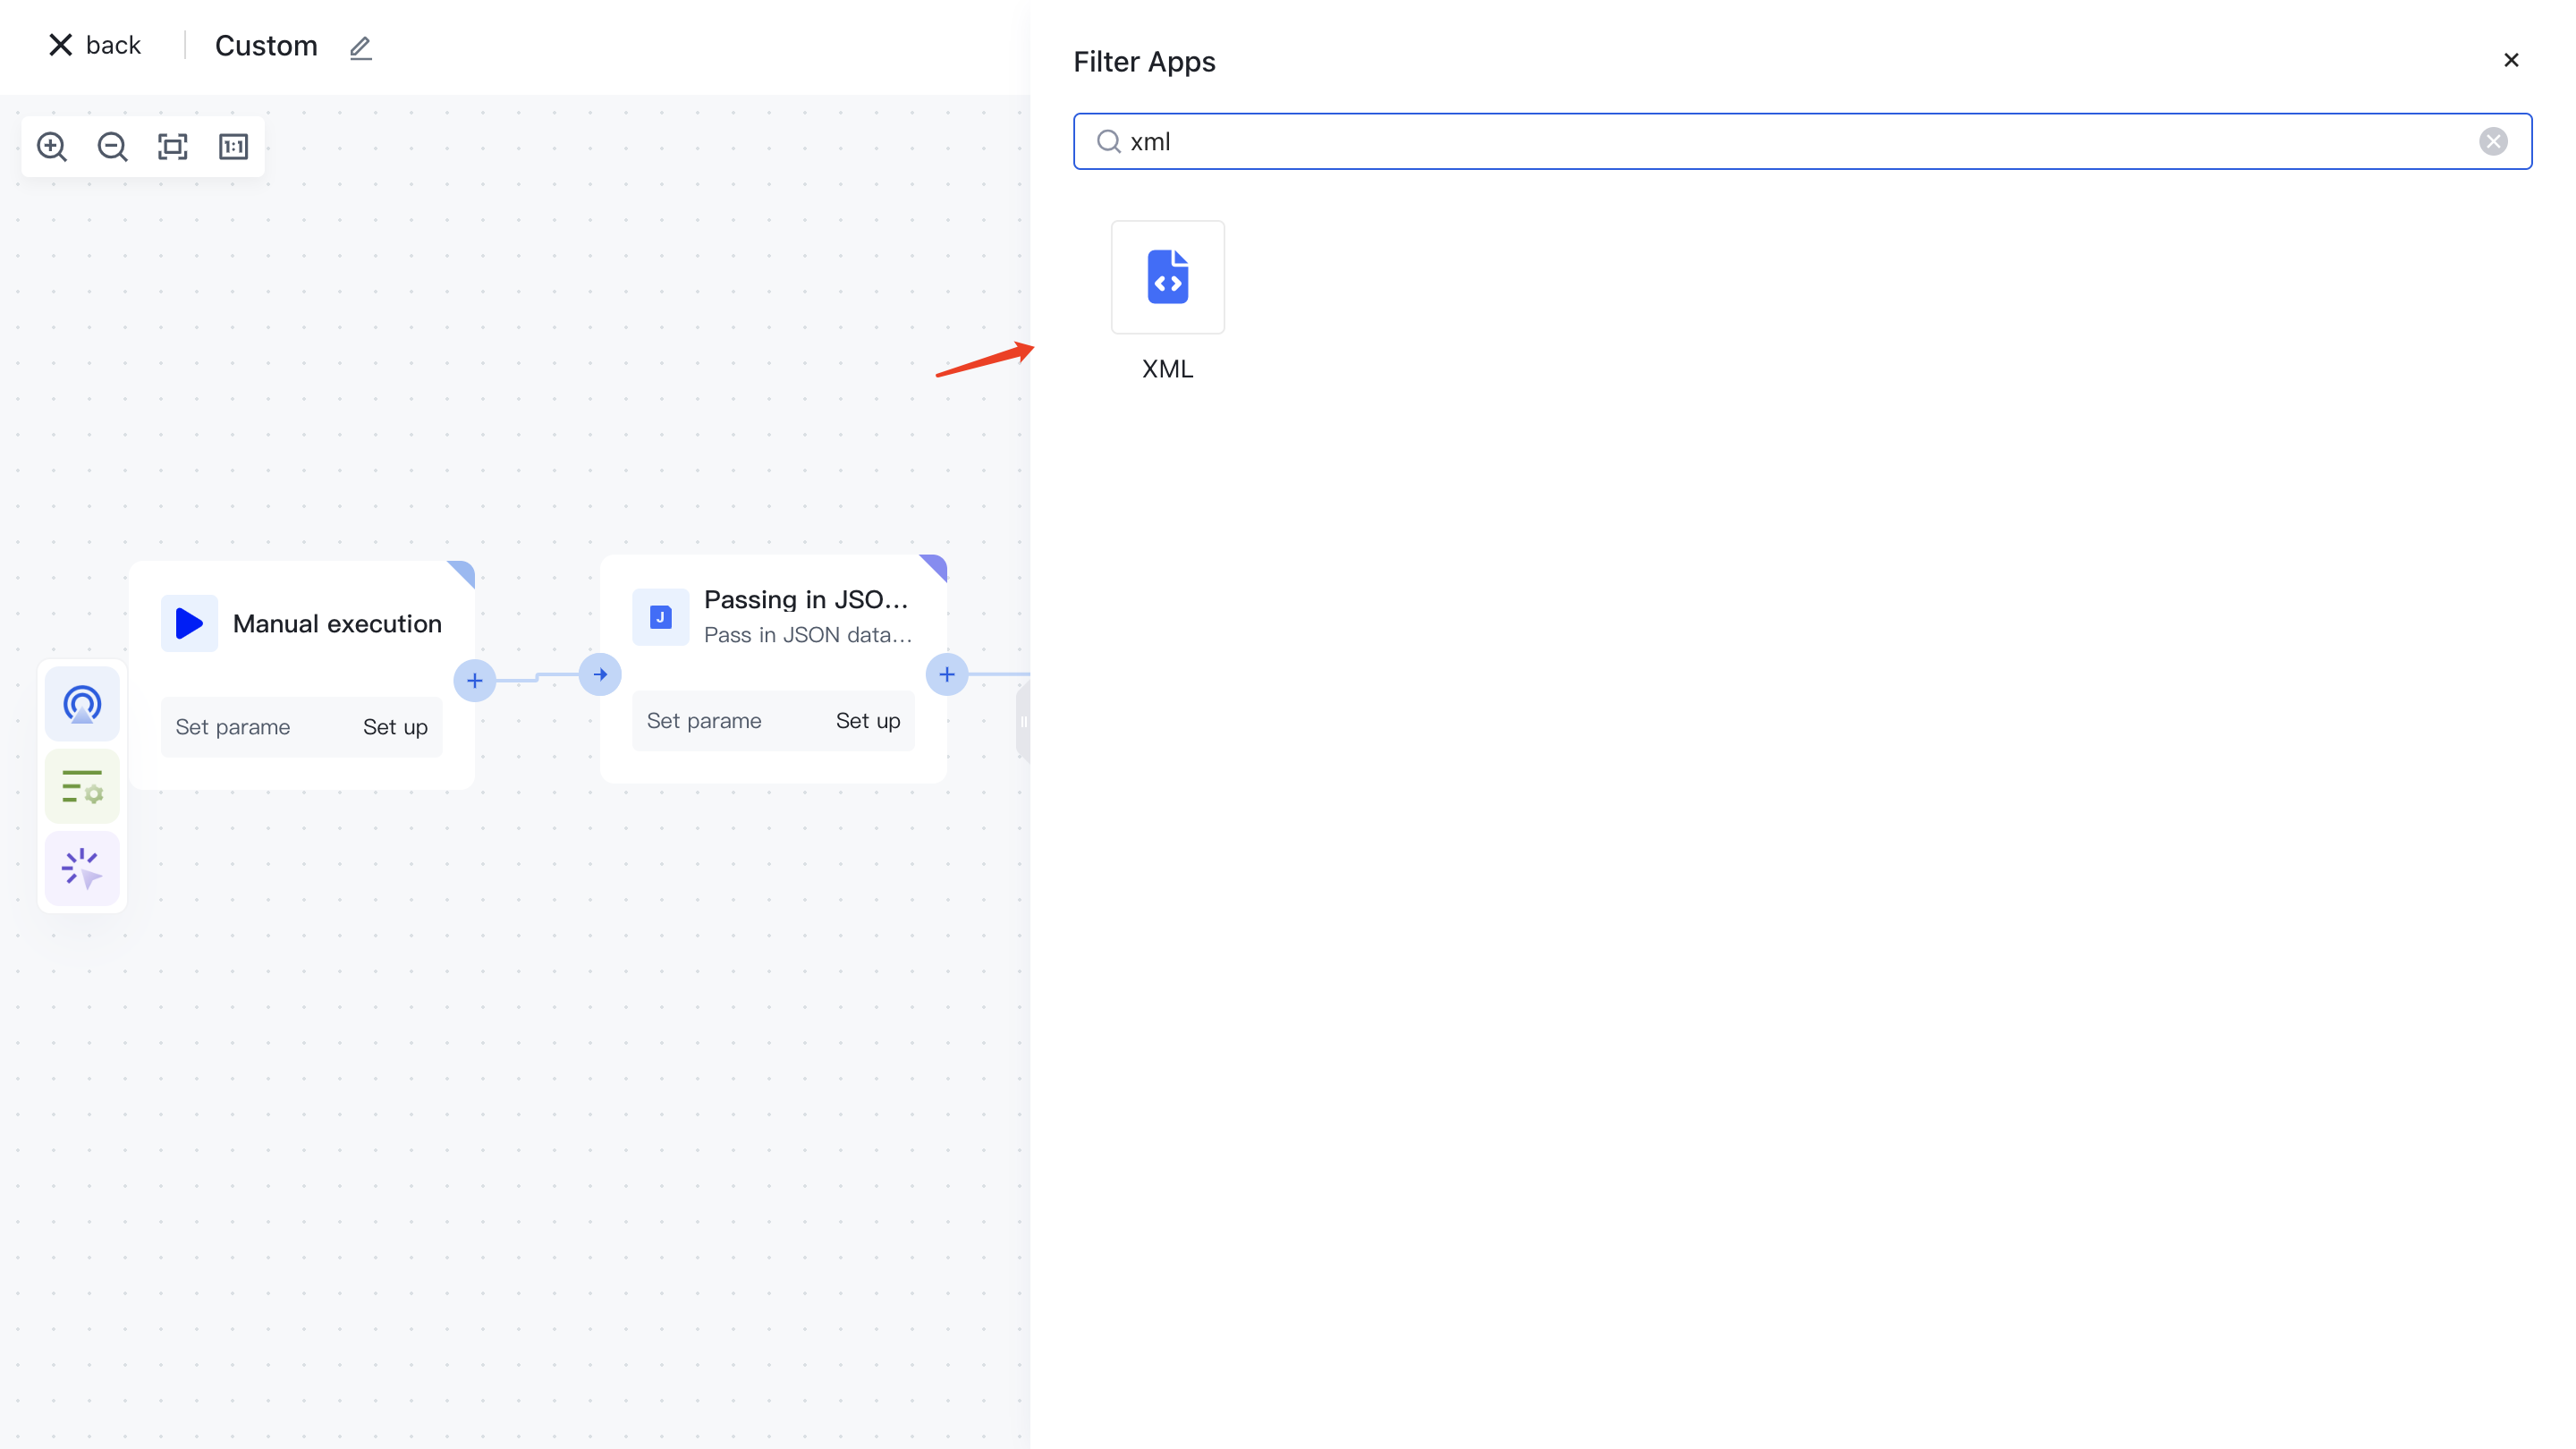Go back using the back button
Viewport: 2576px width, 1449px height.
pyautogui.click(x=96, y=45)
